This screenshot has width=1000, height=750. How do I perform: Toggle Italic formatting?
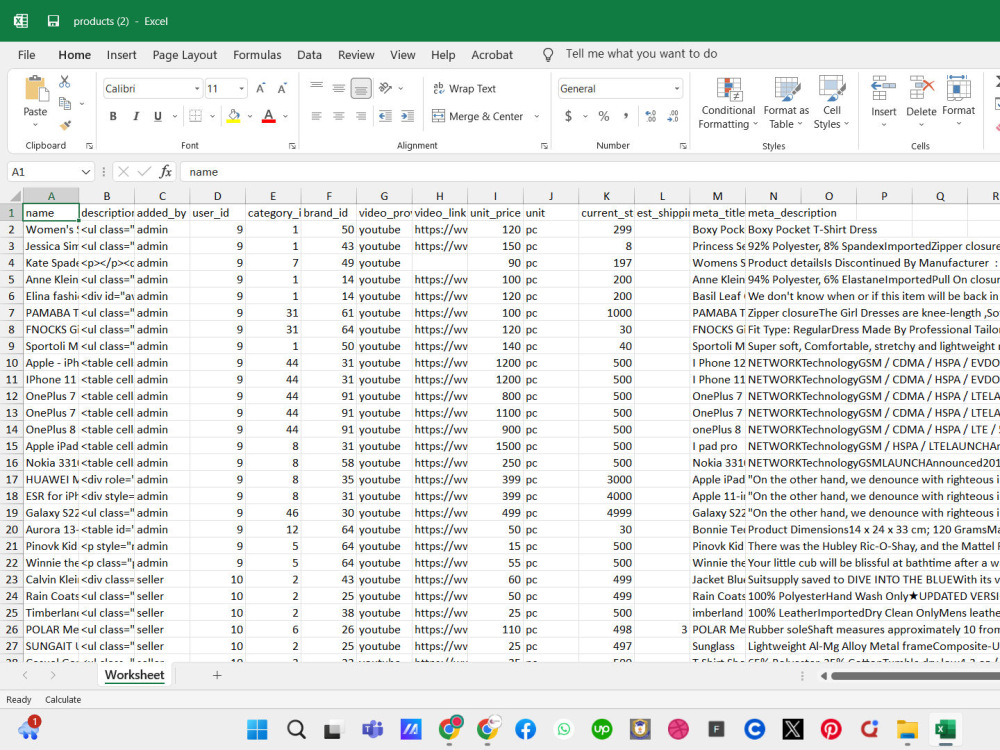135,116
